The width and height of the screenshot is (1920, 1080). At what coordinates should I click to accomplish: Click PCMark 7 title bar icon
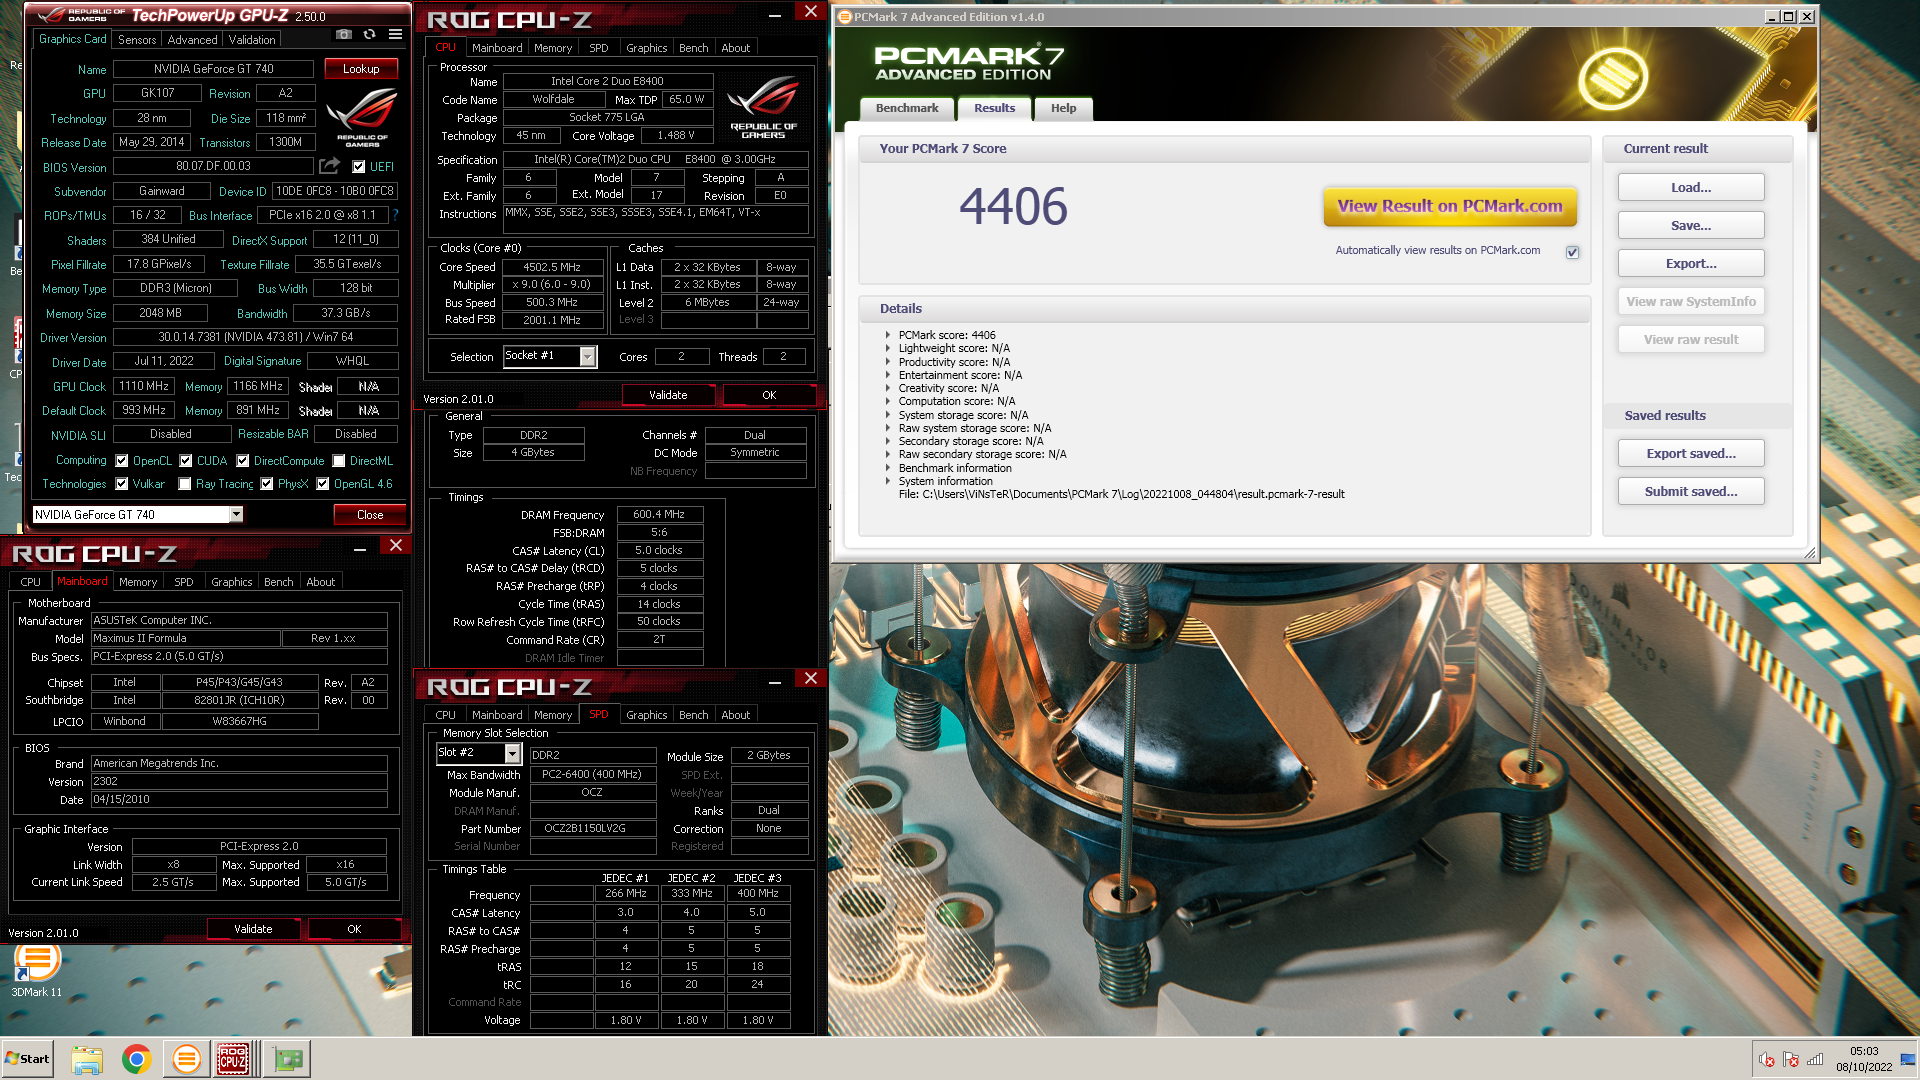845,17
